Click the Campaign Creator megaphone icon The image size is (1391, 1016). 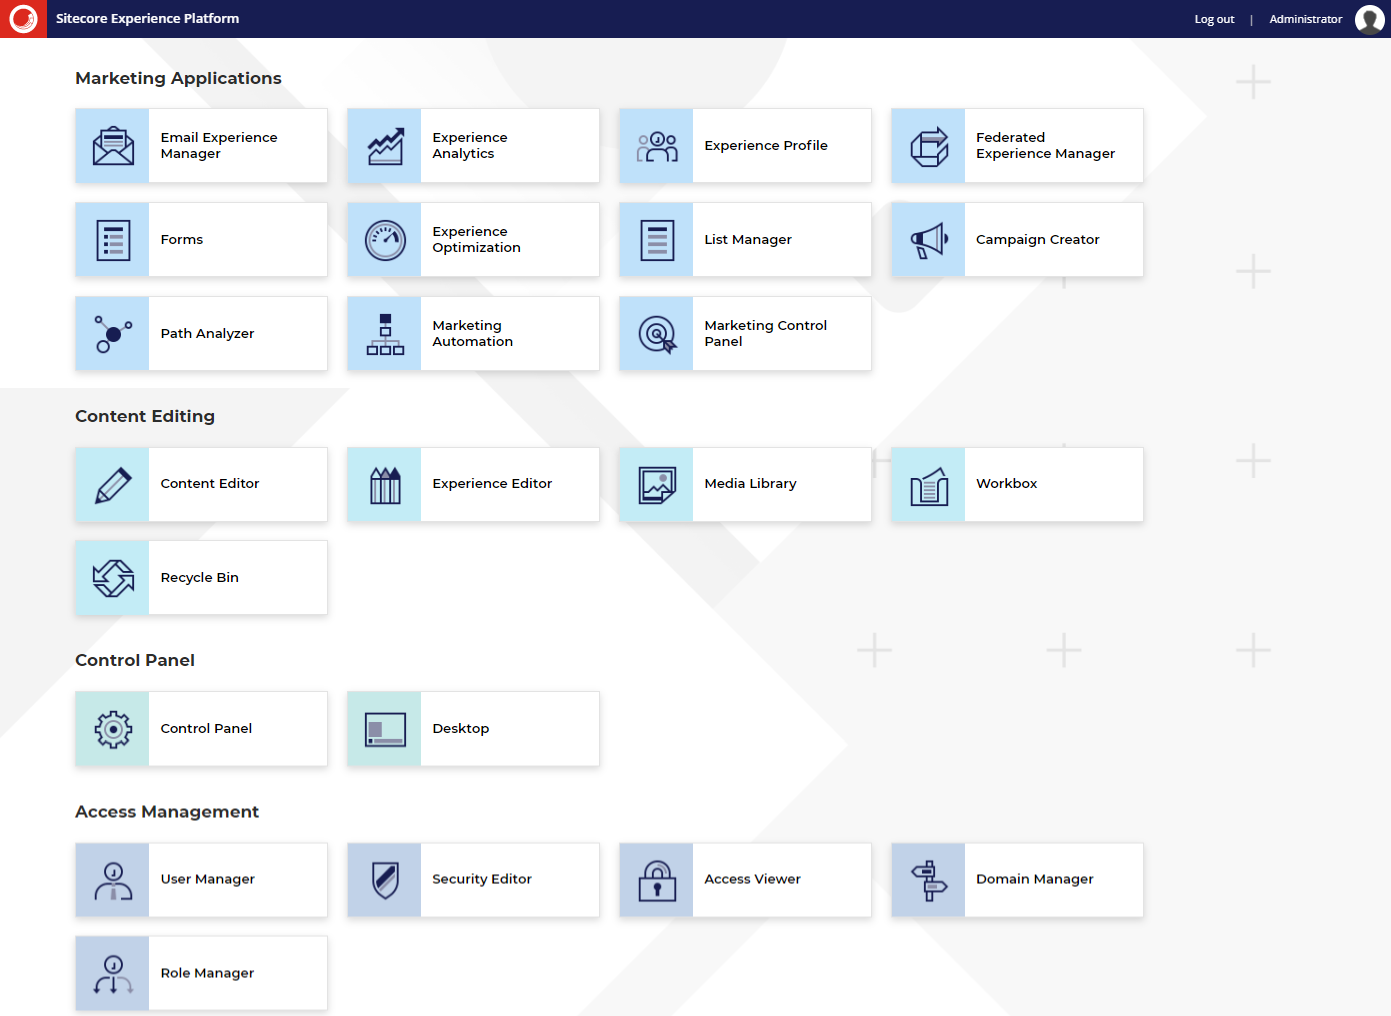929,240
